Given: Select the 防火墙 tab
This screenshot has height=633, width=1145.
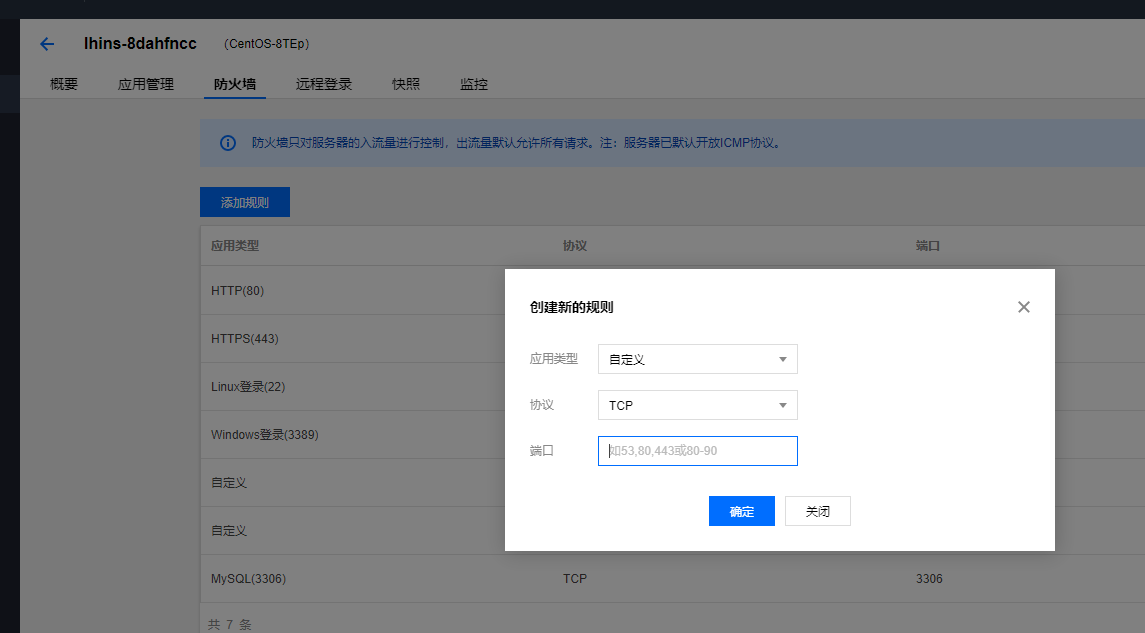Looking at the screenshot, I should coord(234,84).
